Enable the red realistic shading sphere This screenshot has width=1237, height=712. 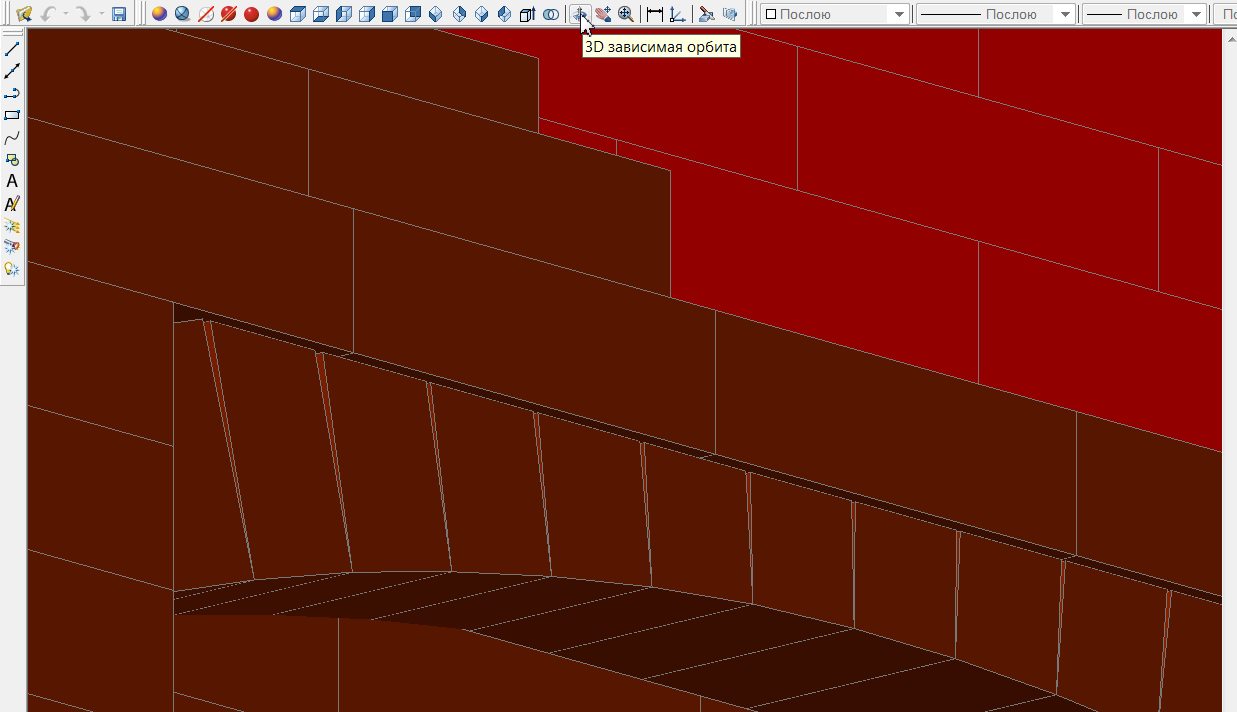tap(251, 14)
